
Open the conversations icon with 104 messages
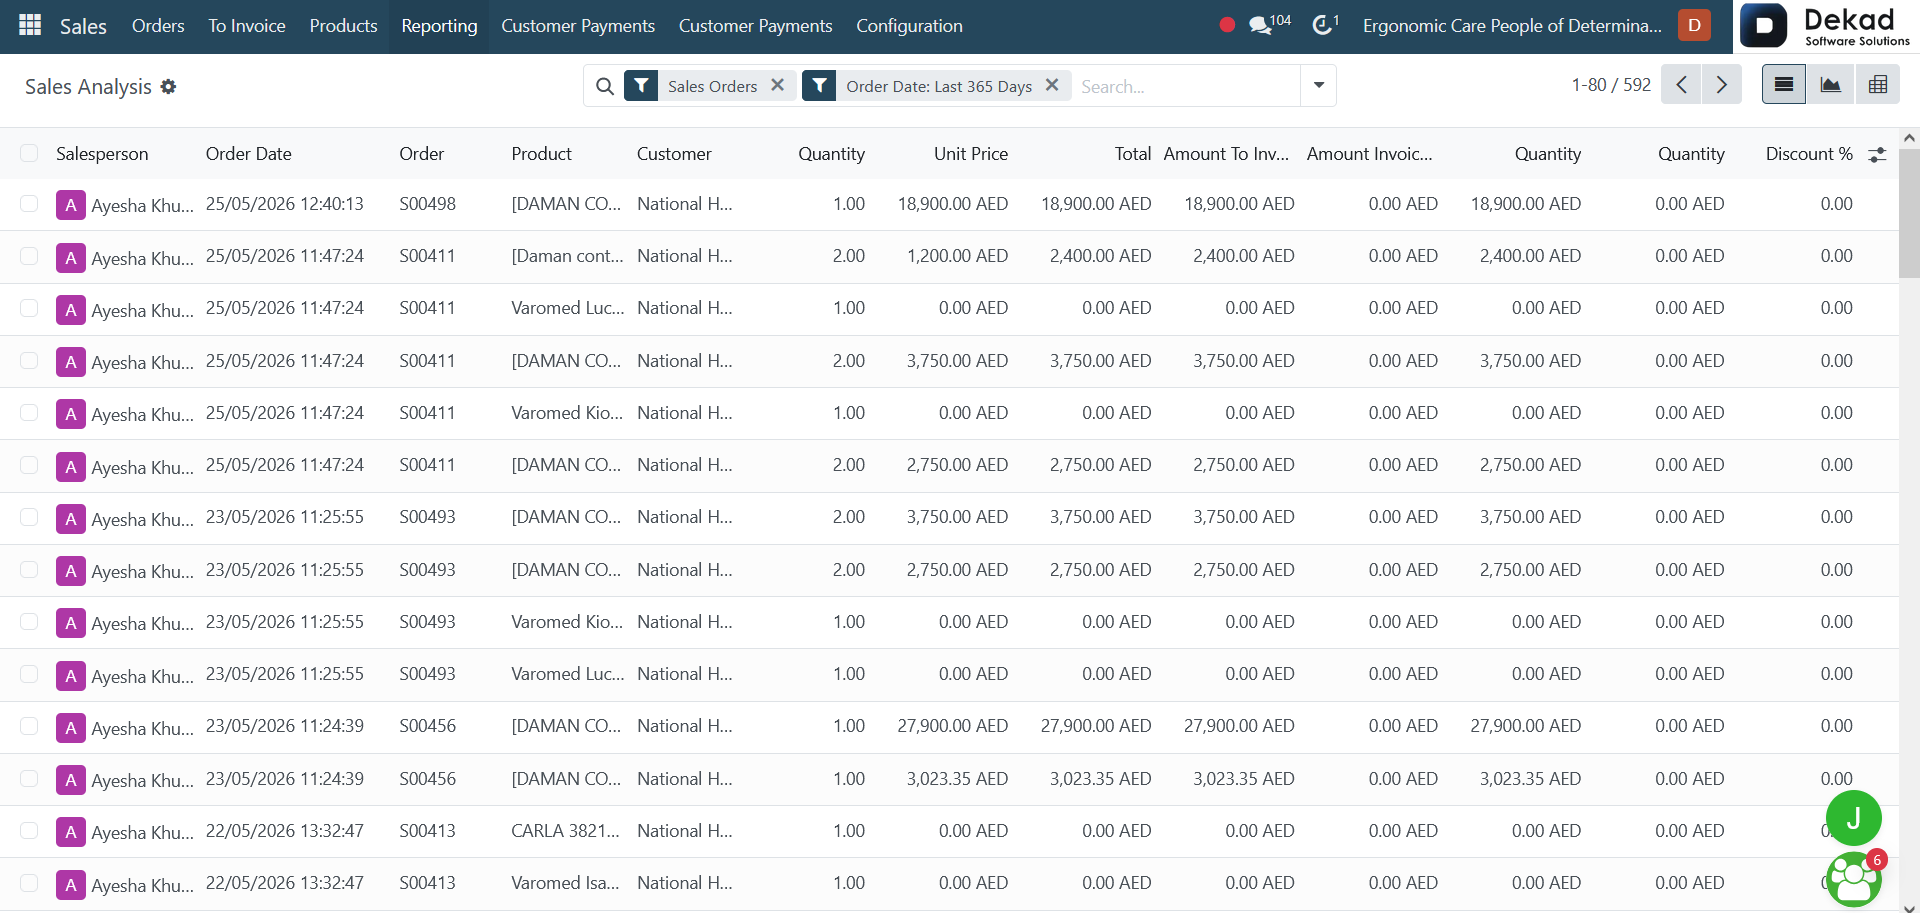point(1269,25)
